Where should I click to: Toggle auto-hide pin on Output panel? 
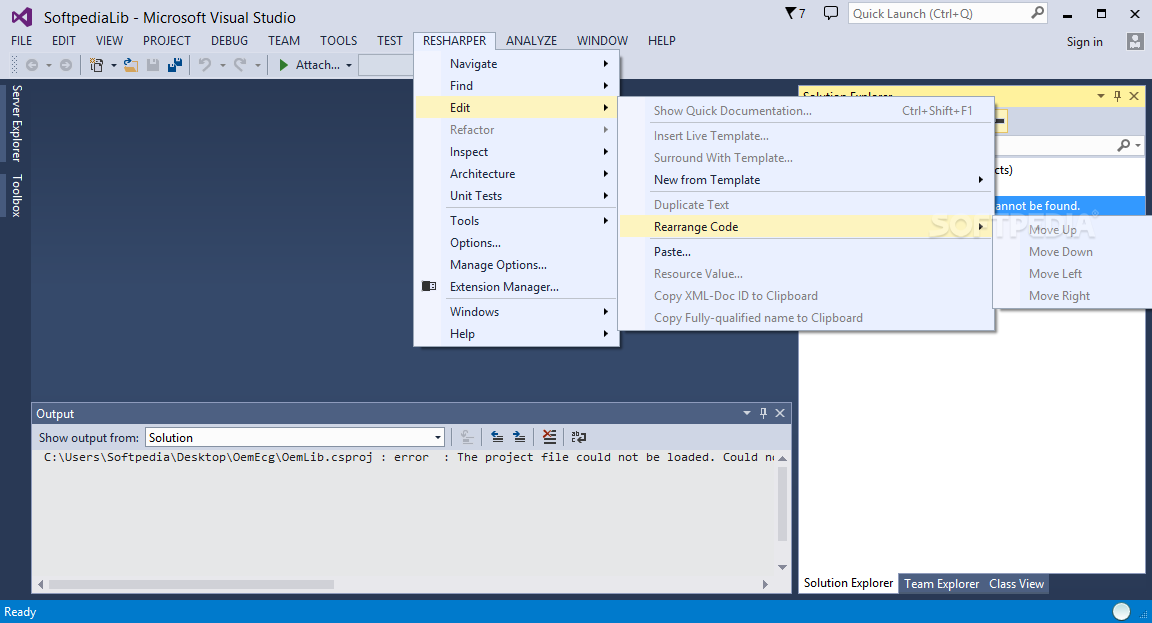tap(763, 414)
